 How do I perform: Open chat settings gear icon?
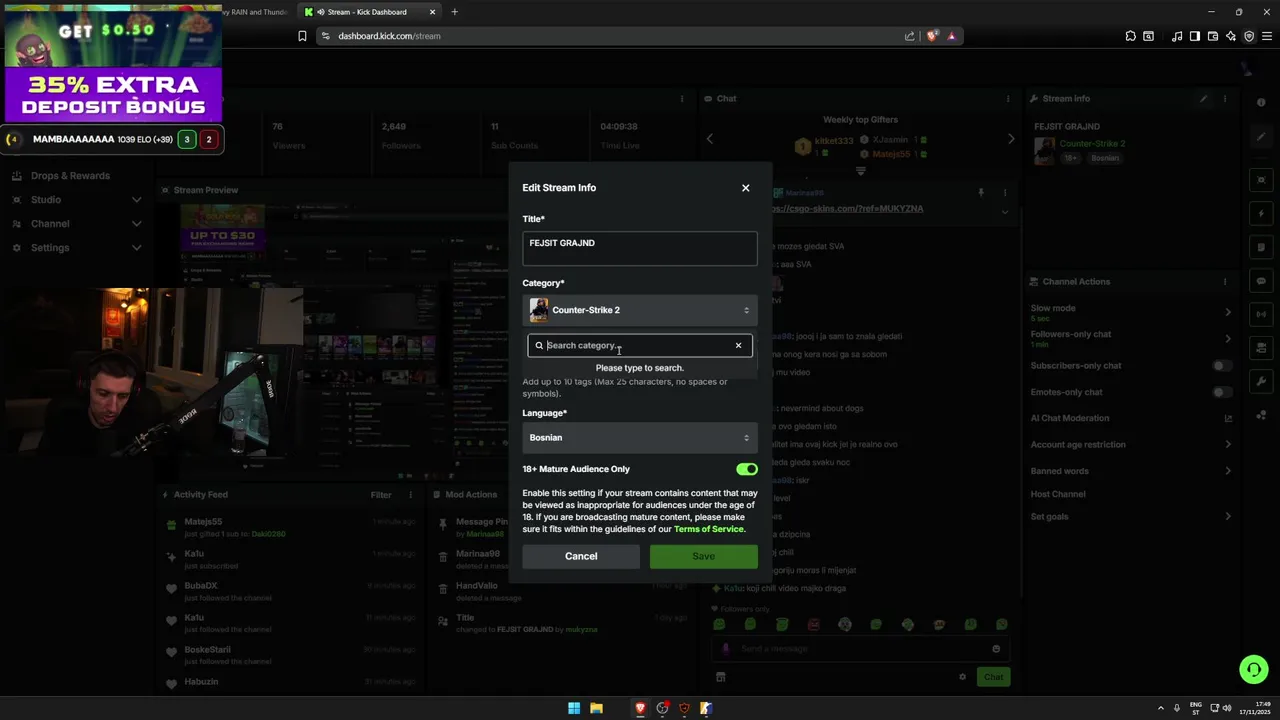(x=963, y=677)
